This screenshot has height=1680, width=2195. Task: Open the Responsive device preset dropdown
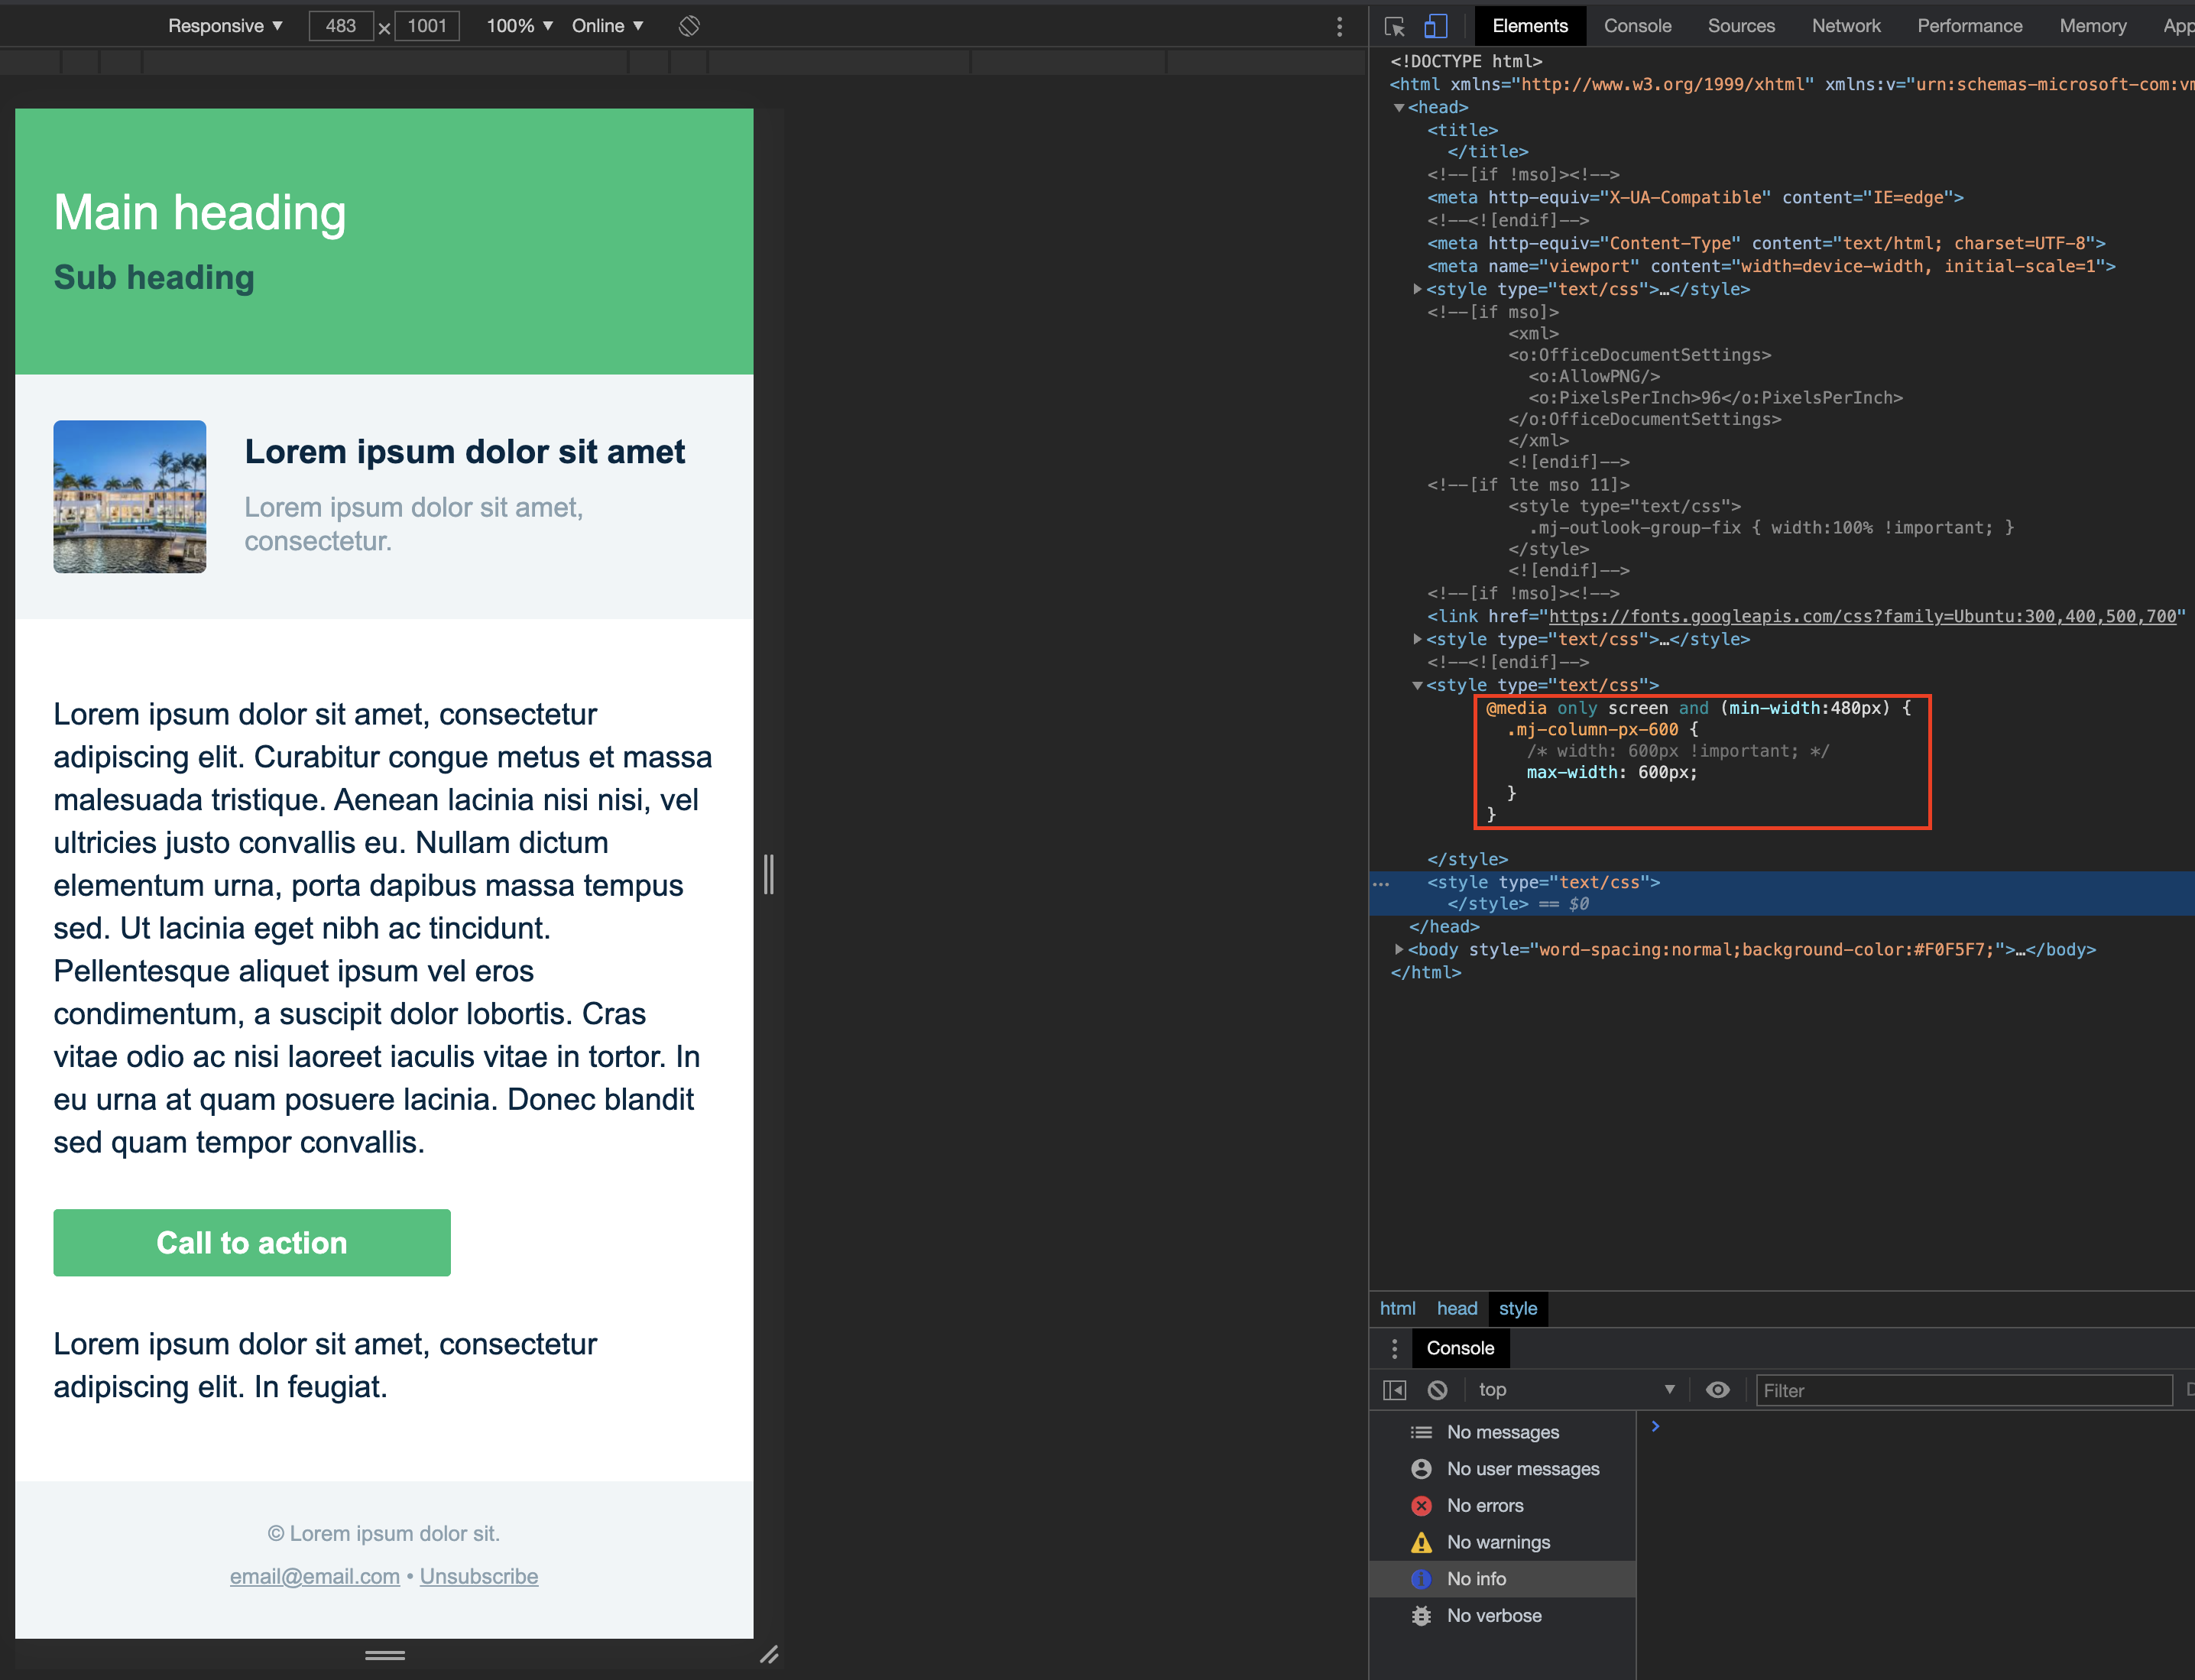225,26
